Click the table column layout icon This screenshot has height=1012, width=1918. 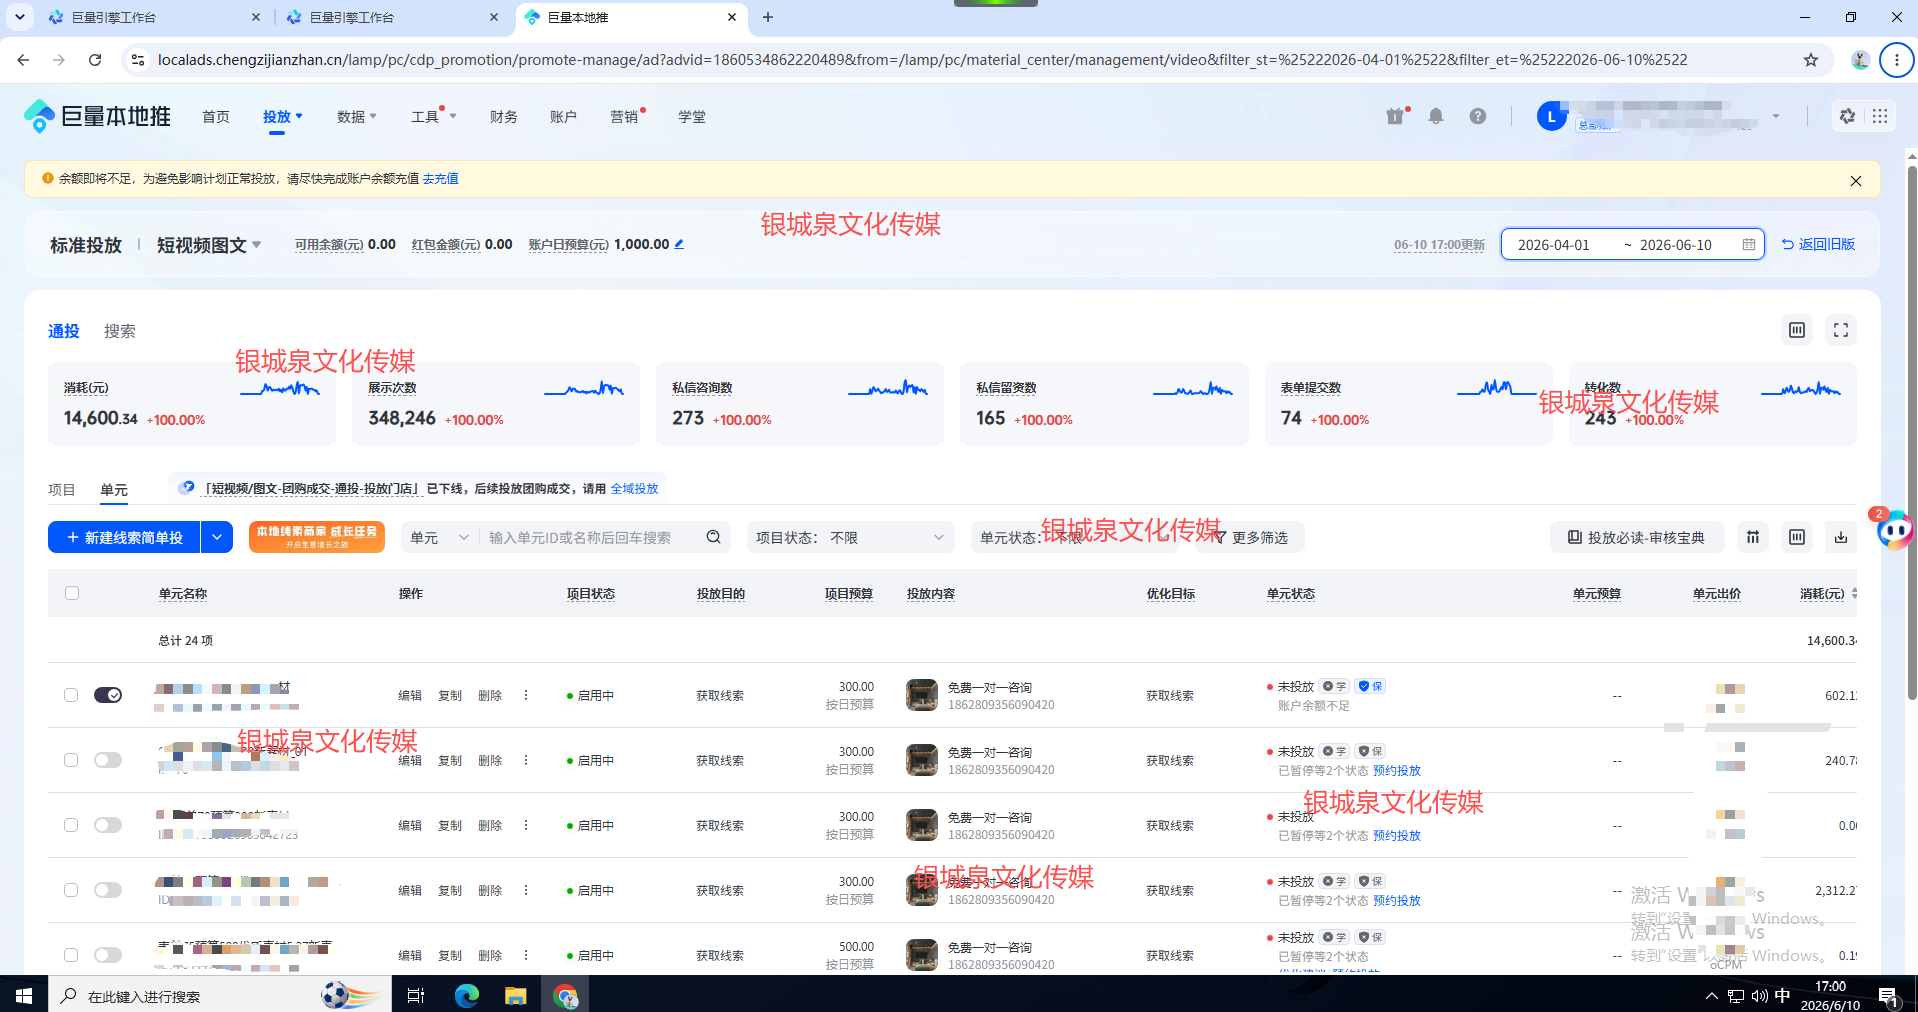(x=1797, y=537)
